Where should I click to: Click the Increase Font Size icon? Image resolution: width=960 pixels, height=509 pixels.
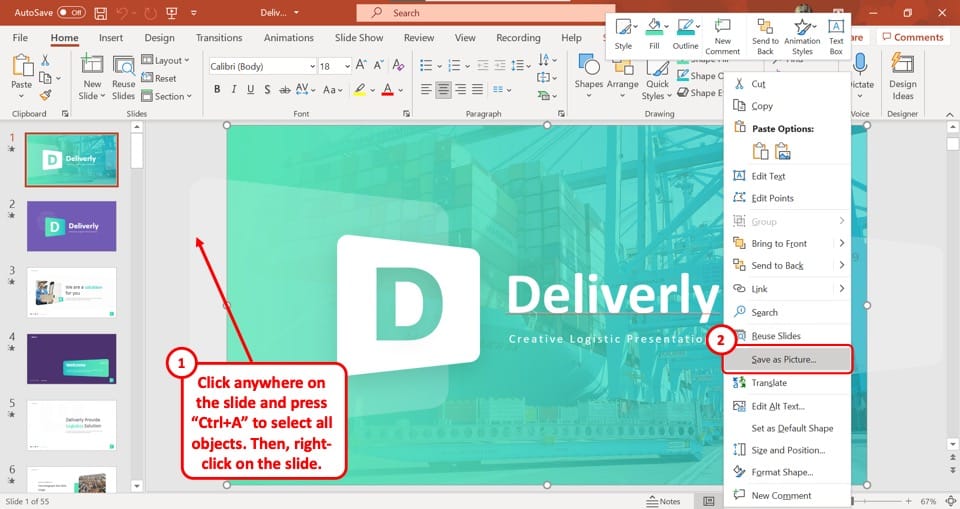pos(361,65)
